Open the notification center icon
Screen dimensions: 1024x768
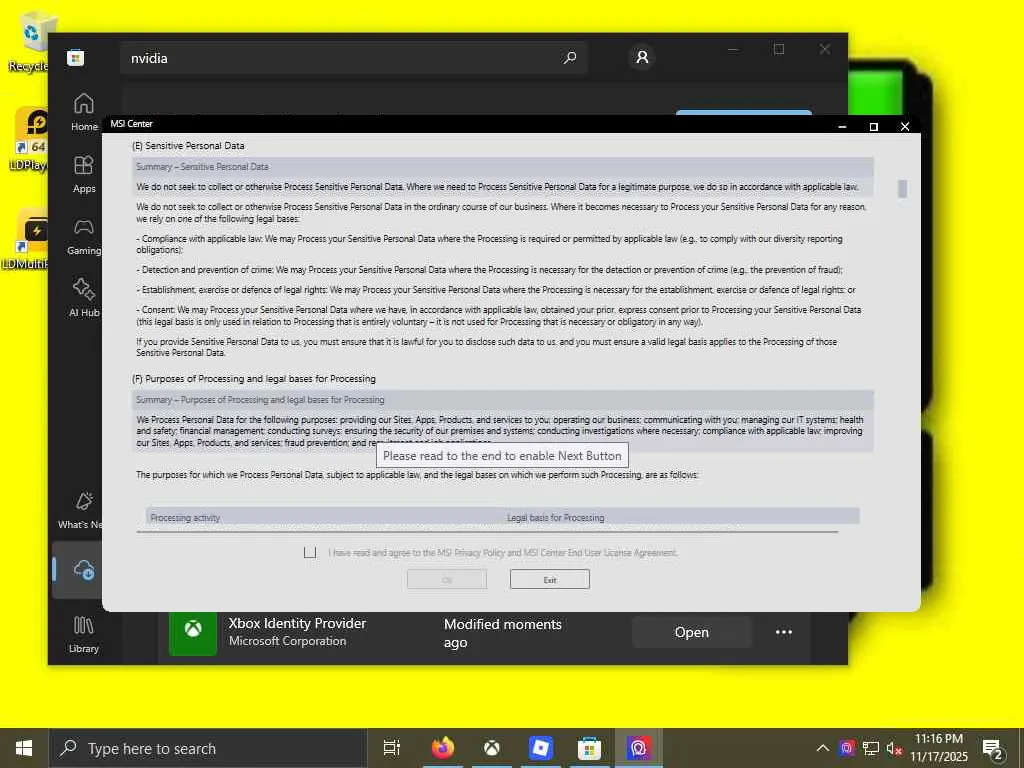[x=993, y=750]
